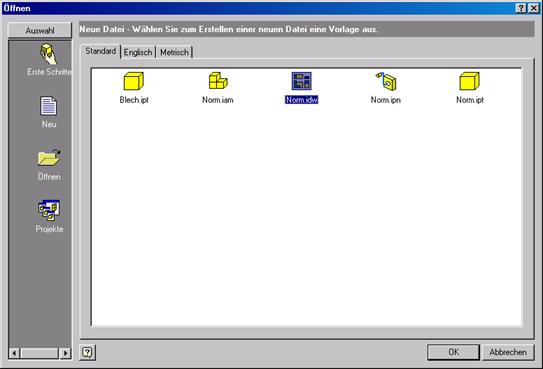
Task: Select the Norm.ipt part template icon
Action: pos(470,81)
